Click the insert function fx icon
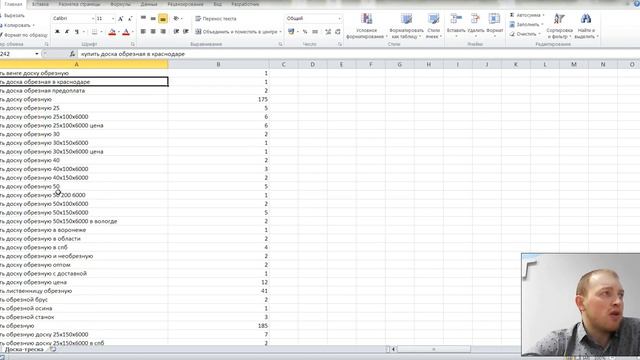Viewport: 640px width, 360px height. pyautogui.click(x=72, y=54)
